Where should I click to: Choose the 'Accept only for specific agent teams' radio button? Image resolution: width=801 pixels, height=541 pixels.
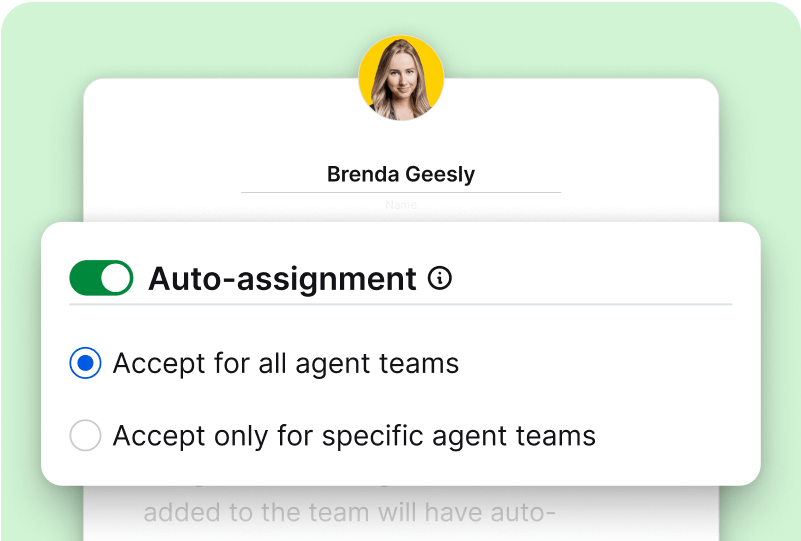[85, 436]
